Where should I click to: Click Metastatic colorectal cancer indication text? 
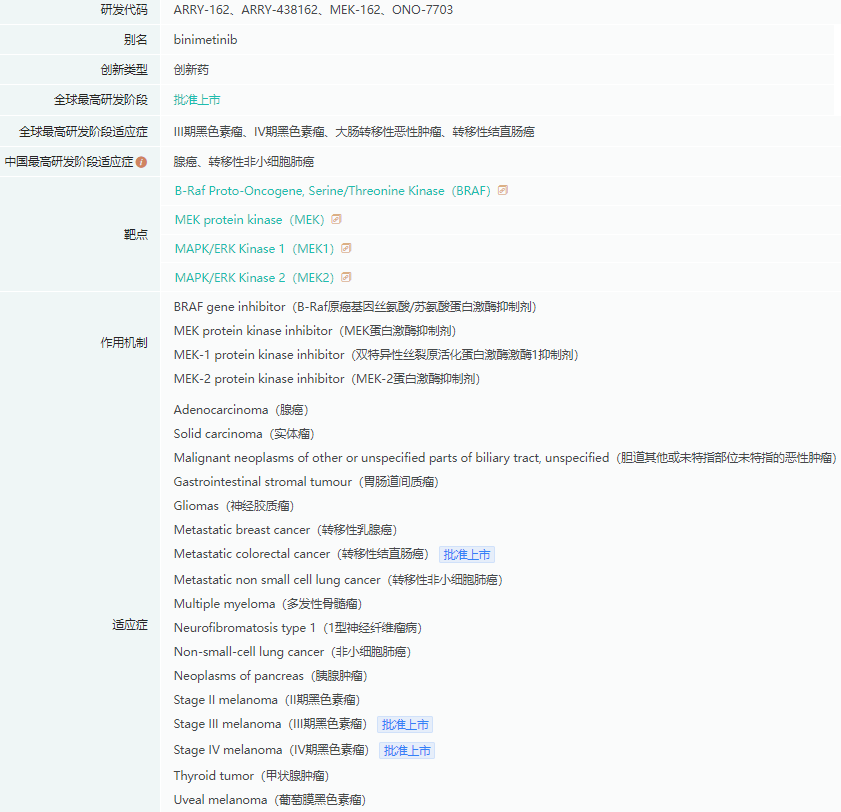coord(301,554)
